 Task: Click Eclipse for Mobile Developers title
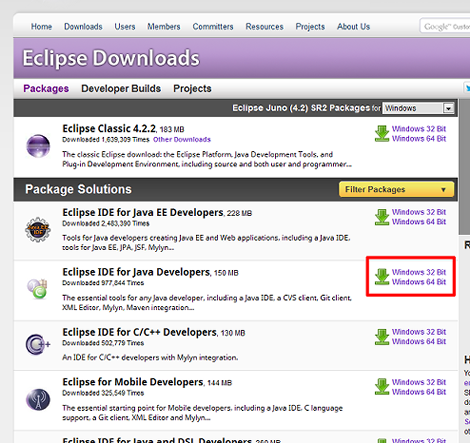(x=133, y=382)
